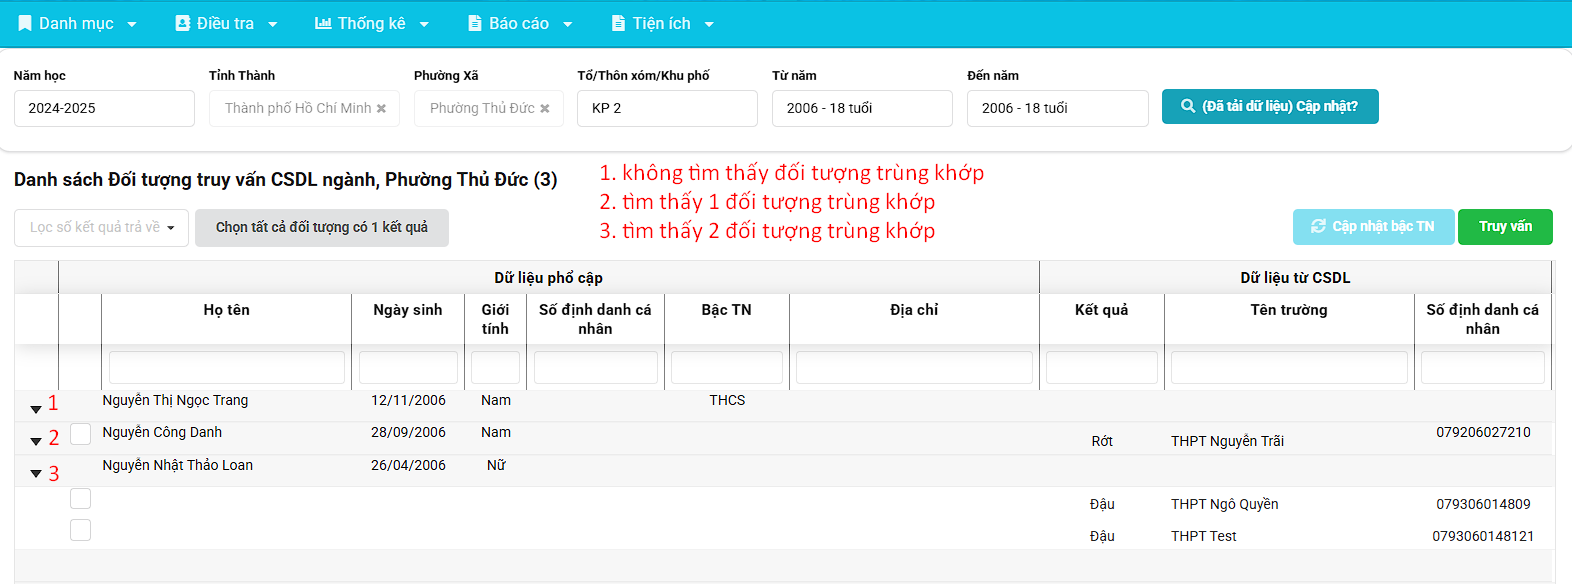Clear the Phường Thủ Đức selection
Viewport: 1572px width, 584px height.
click(x=545, y=108)
